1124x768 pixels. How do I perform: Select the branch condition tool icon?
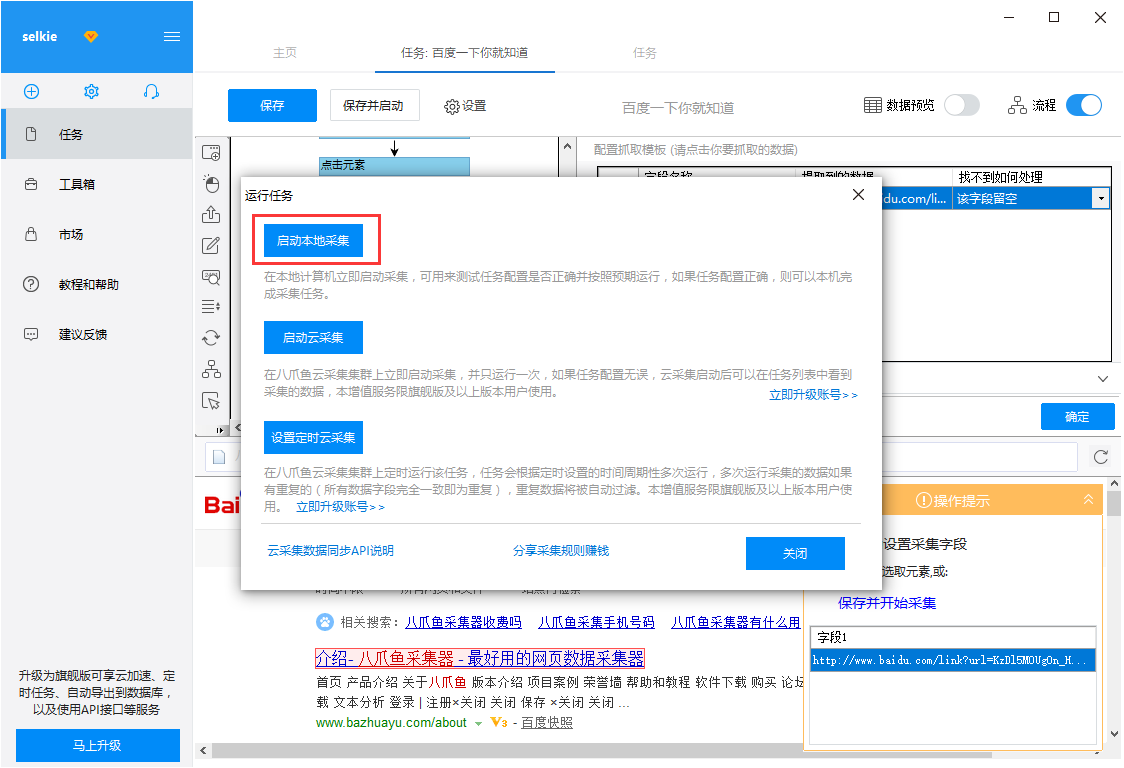[211, 369]
